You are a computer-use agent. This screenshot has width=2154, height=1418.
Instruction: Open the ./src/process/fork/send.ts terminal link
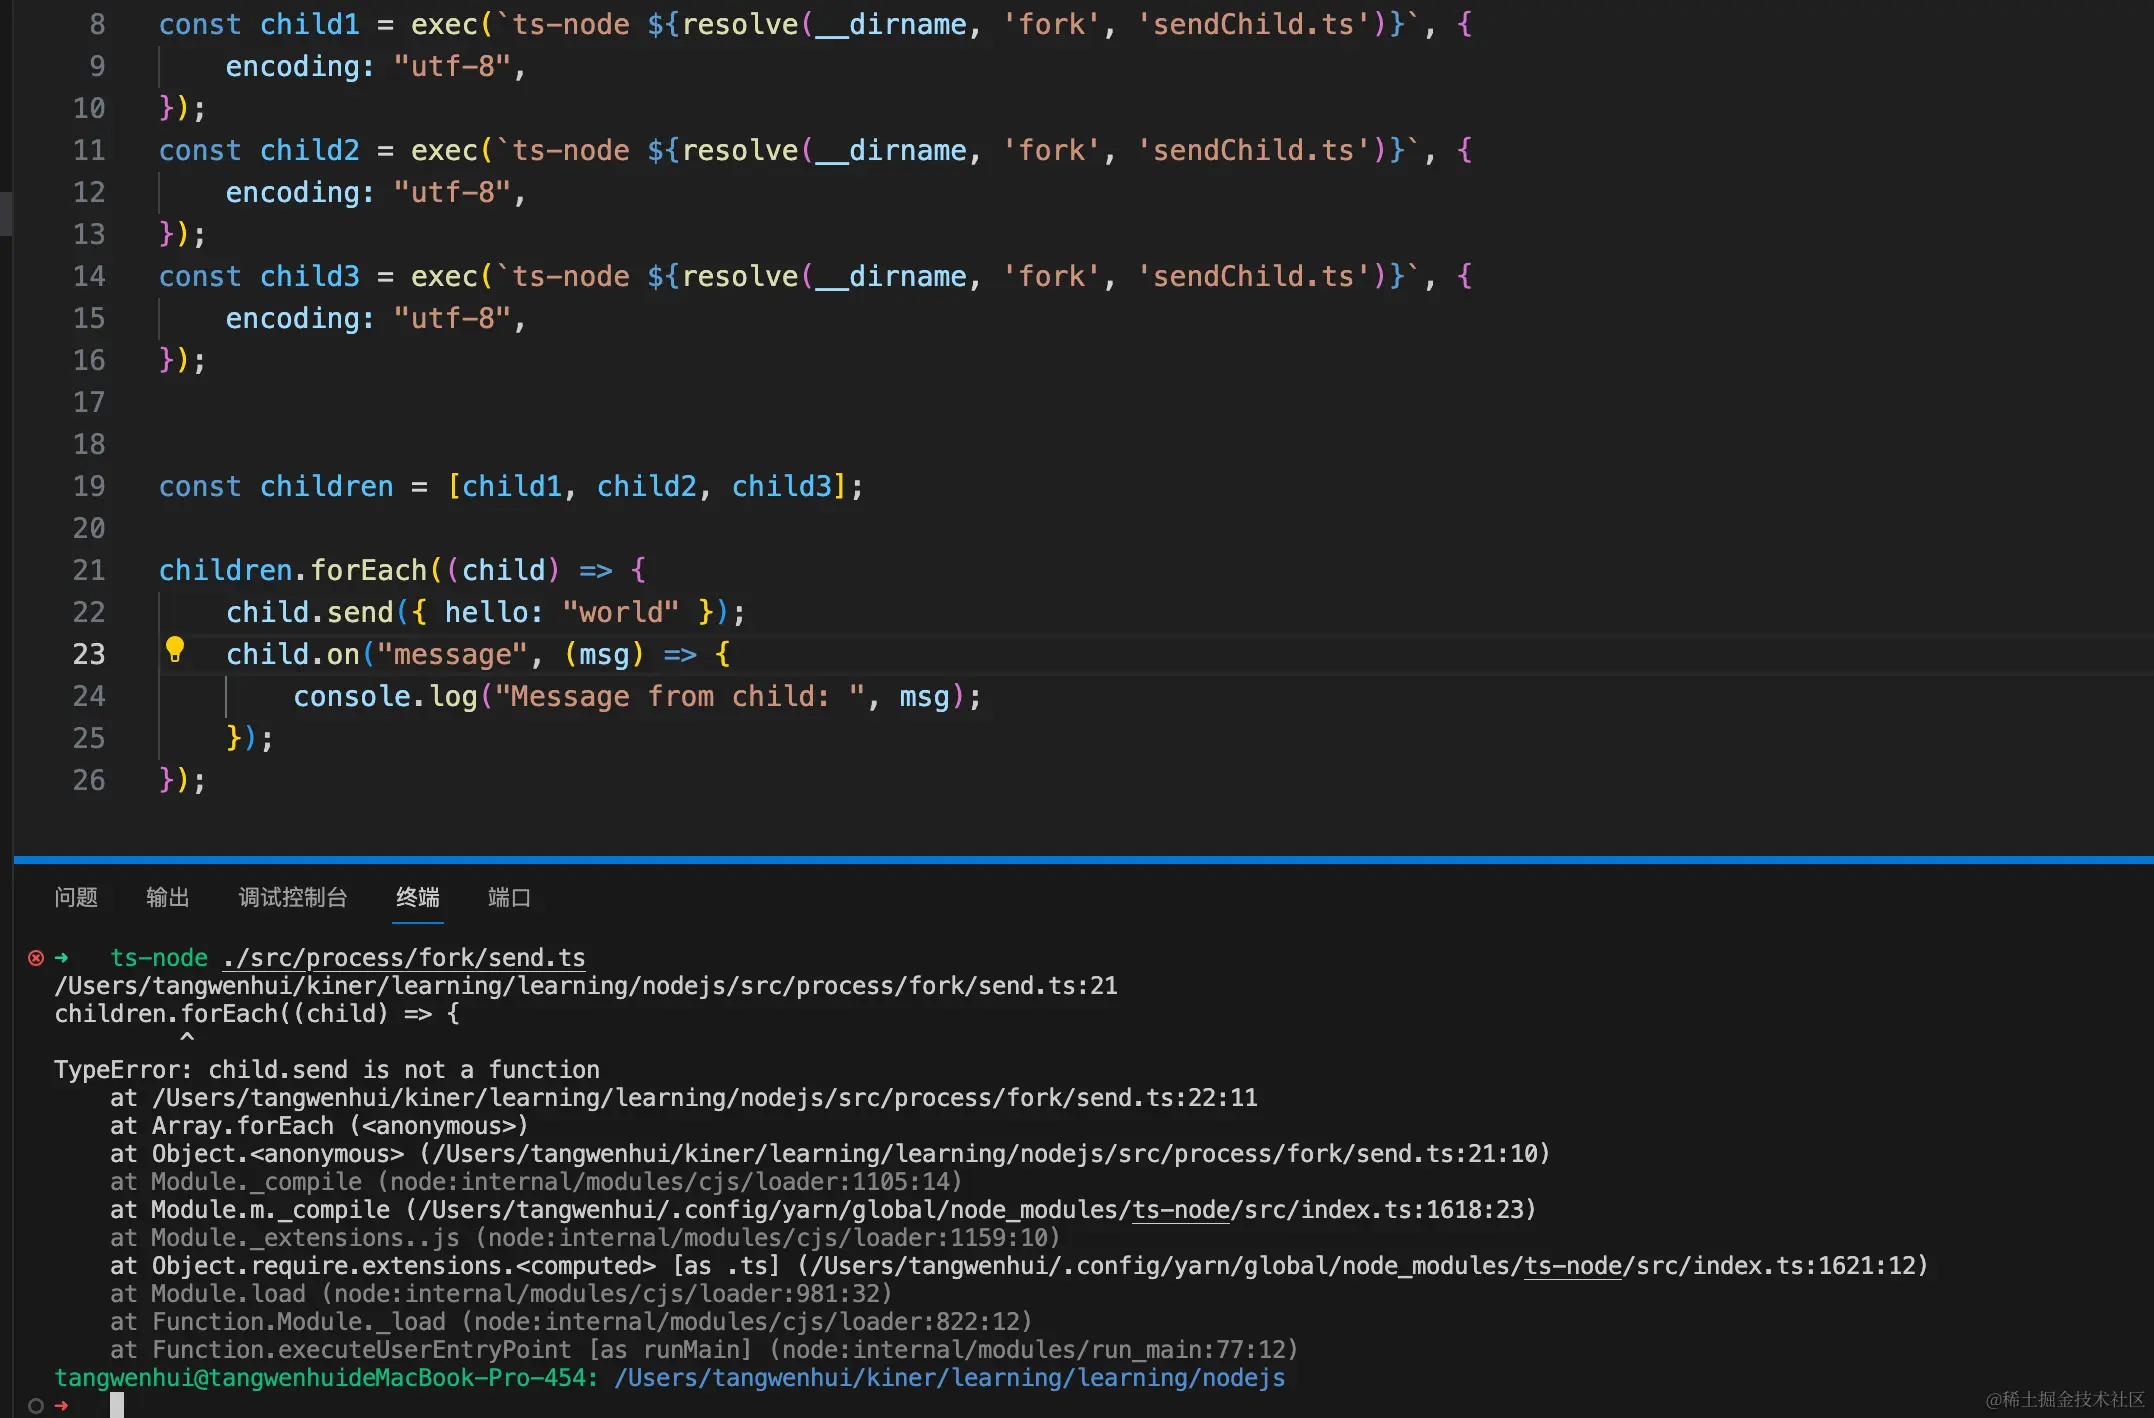(404, 958)
